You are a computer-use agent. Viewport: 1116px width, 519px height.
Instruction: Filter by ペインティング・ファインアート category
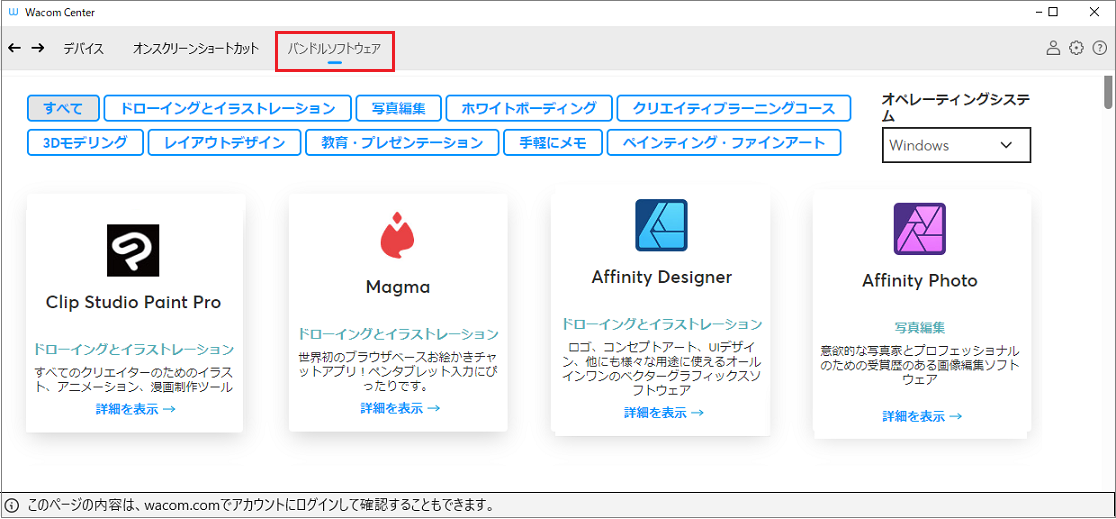click(x=724, y=142)
